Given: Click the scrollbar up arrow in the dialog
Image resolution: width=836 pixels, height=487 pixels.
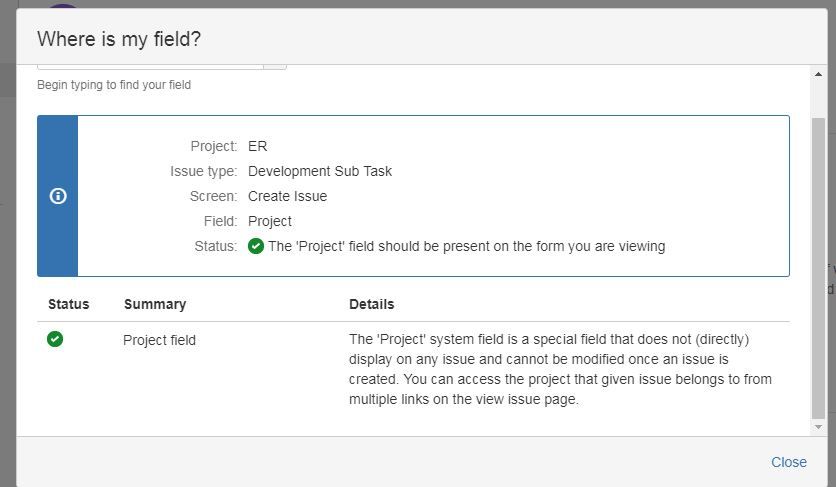Looking at the screenshot, I should pyautogui.click(x=818, y=74).
